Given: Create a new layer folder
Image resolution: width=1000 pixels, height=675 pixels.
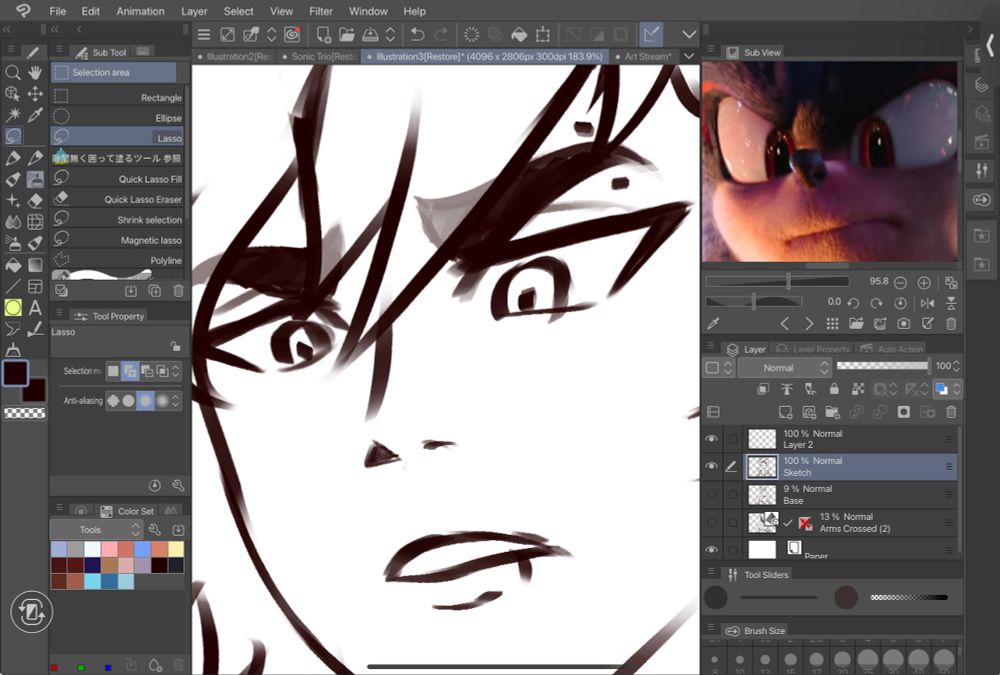Looking at the screenshot, I should tap(832, 412).
